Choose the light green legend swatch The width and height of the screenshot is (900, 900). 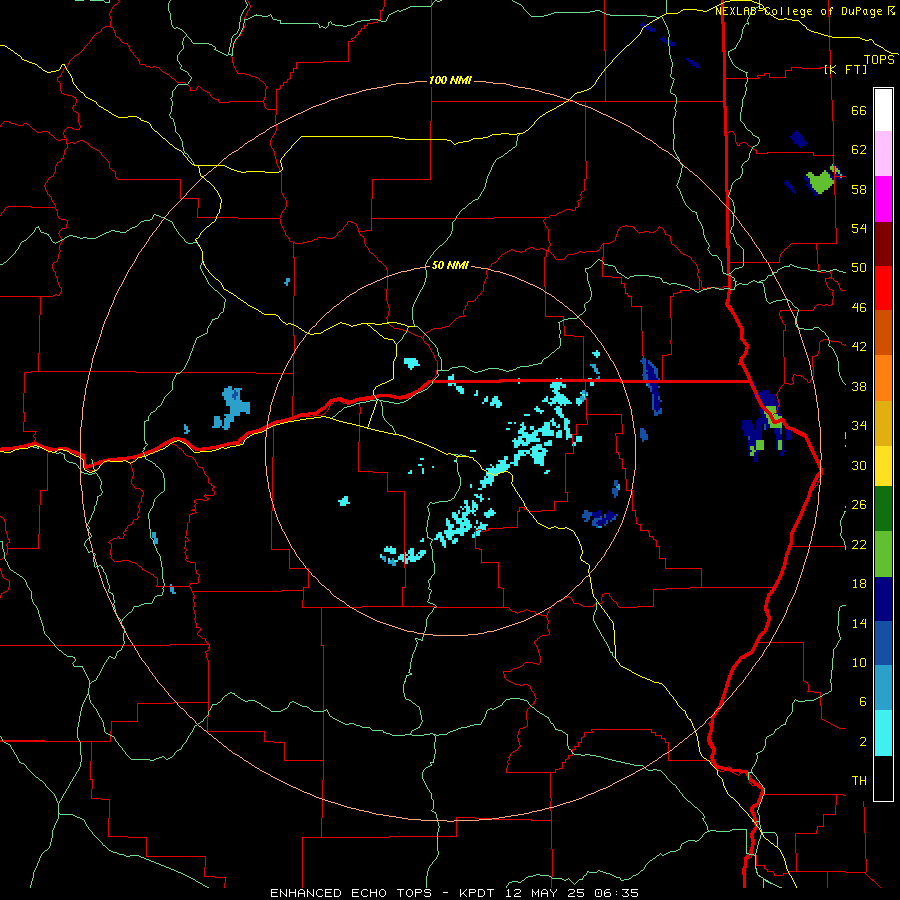883,554
